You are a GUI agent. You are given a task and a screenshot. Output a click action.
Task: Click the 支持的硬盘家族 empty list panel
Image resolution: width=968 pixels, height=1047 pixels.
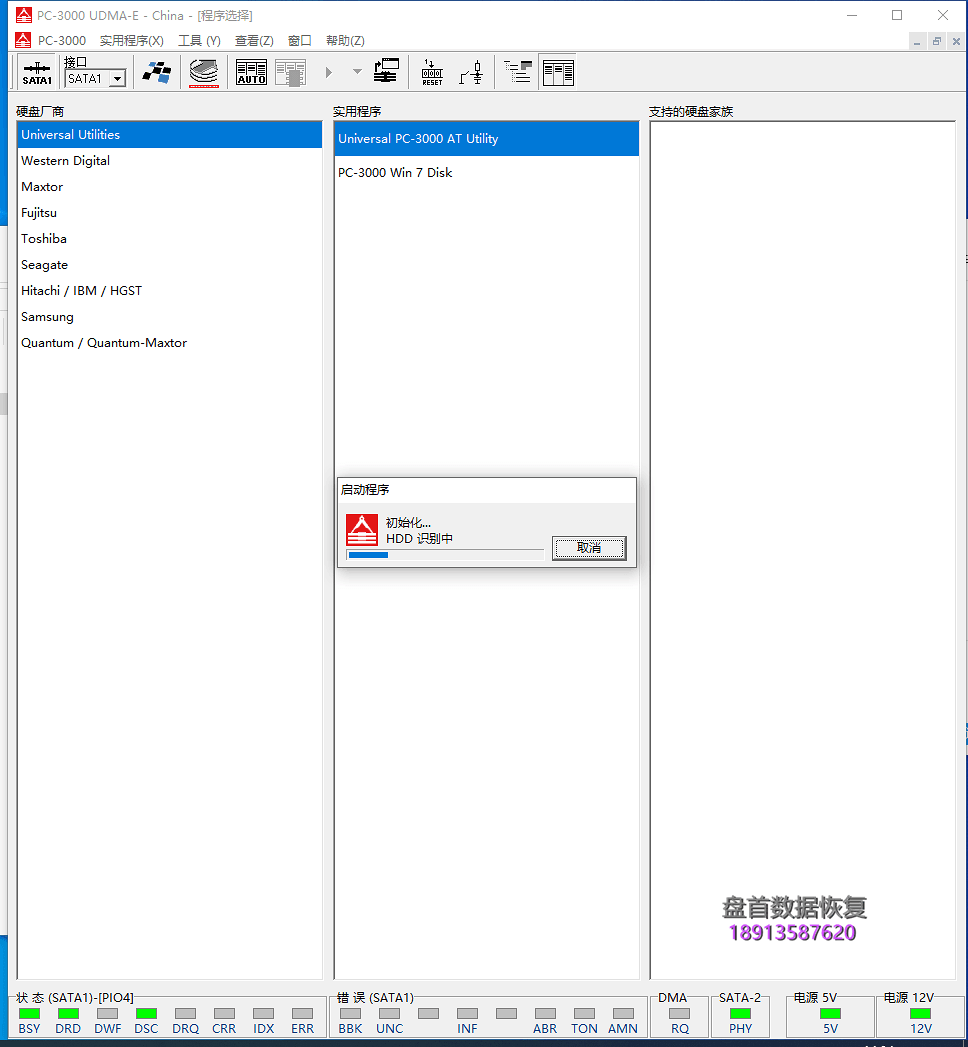pos(802,550)
